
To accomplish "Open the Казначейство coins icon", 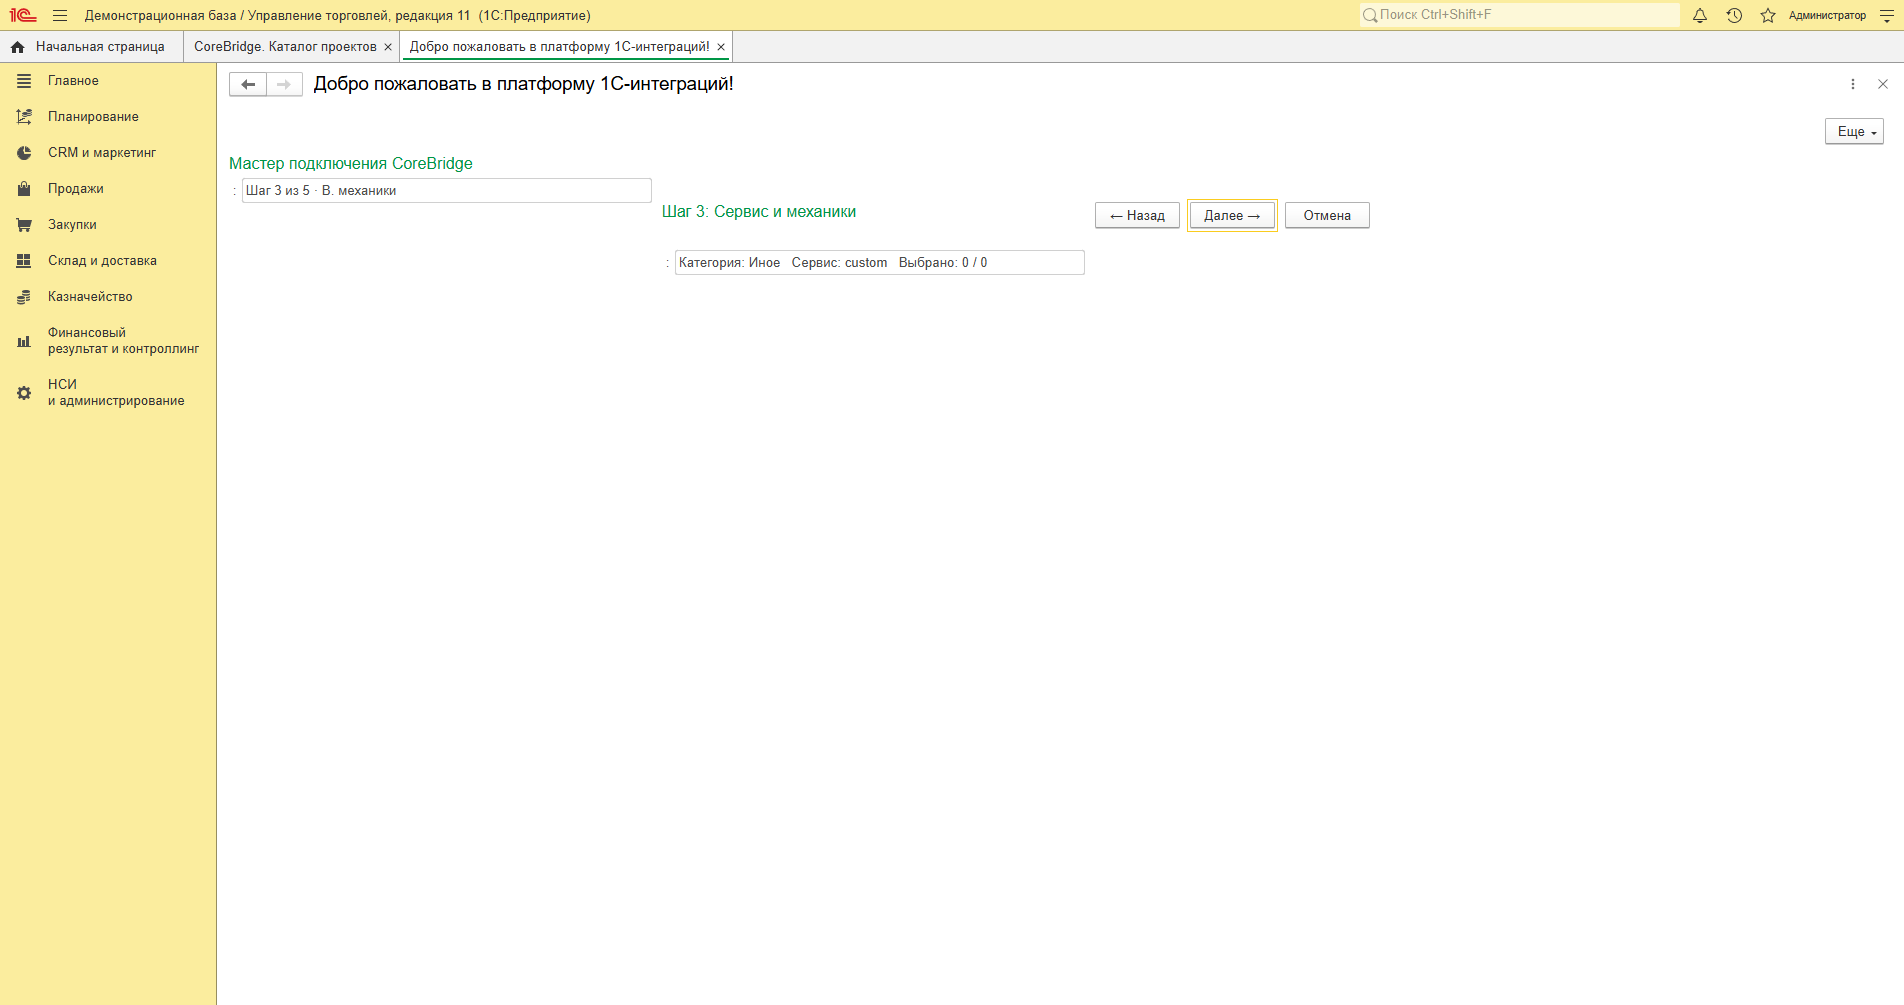I will (24, 297).
